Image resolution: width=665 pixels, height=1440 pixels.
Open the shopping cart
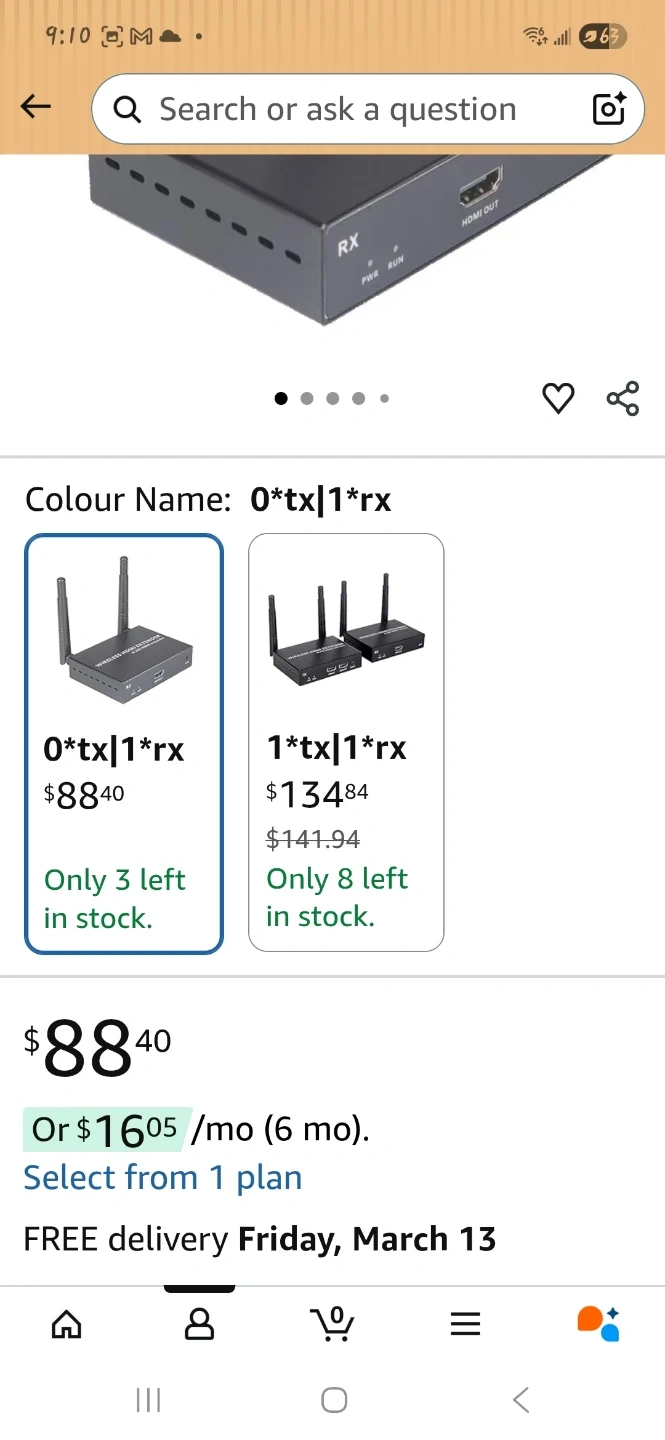(x=333, y=1324)
